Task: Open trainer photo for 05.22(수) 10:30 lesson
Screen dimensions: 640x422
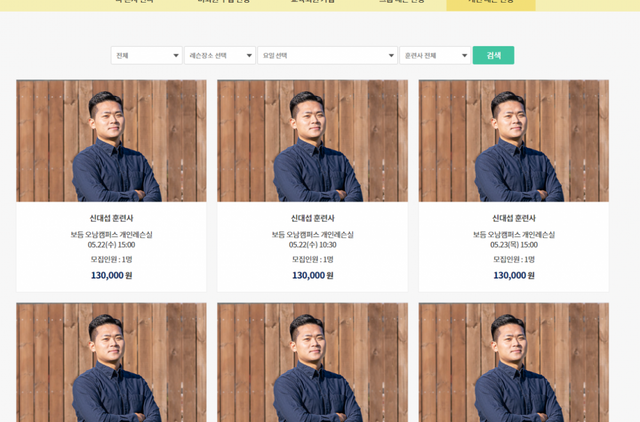Action: pos(312,141)
